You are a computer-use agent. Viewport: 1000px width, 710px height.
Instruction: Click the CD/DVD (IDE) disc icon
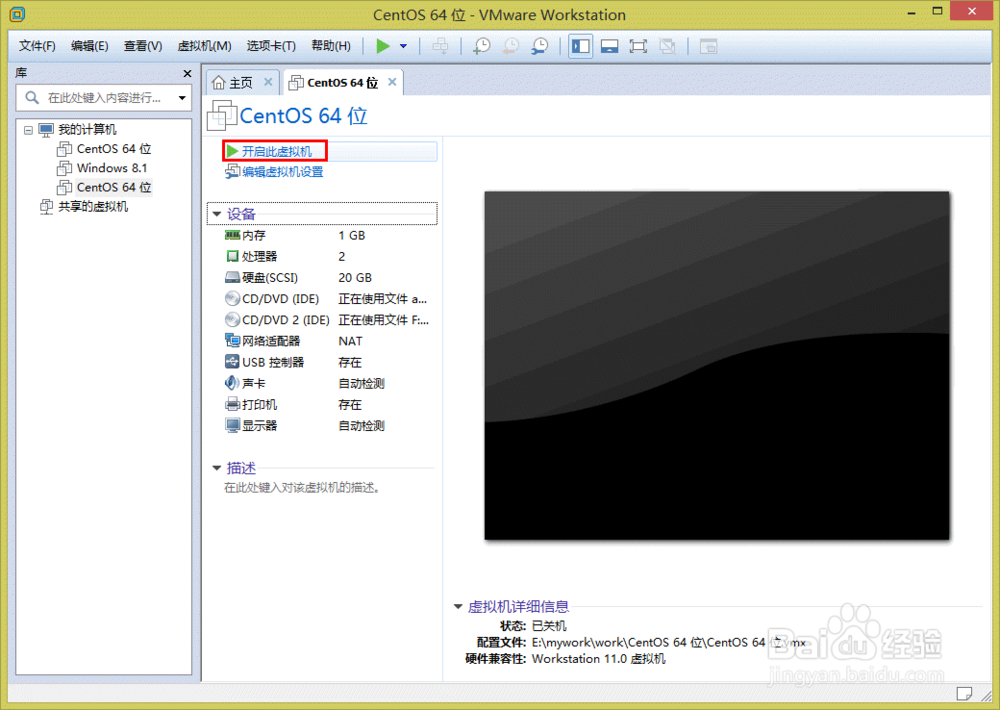coord(232,299)
